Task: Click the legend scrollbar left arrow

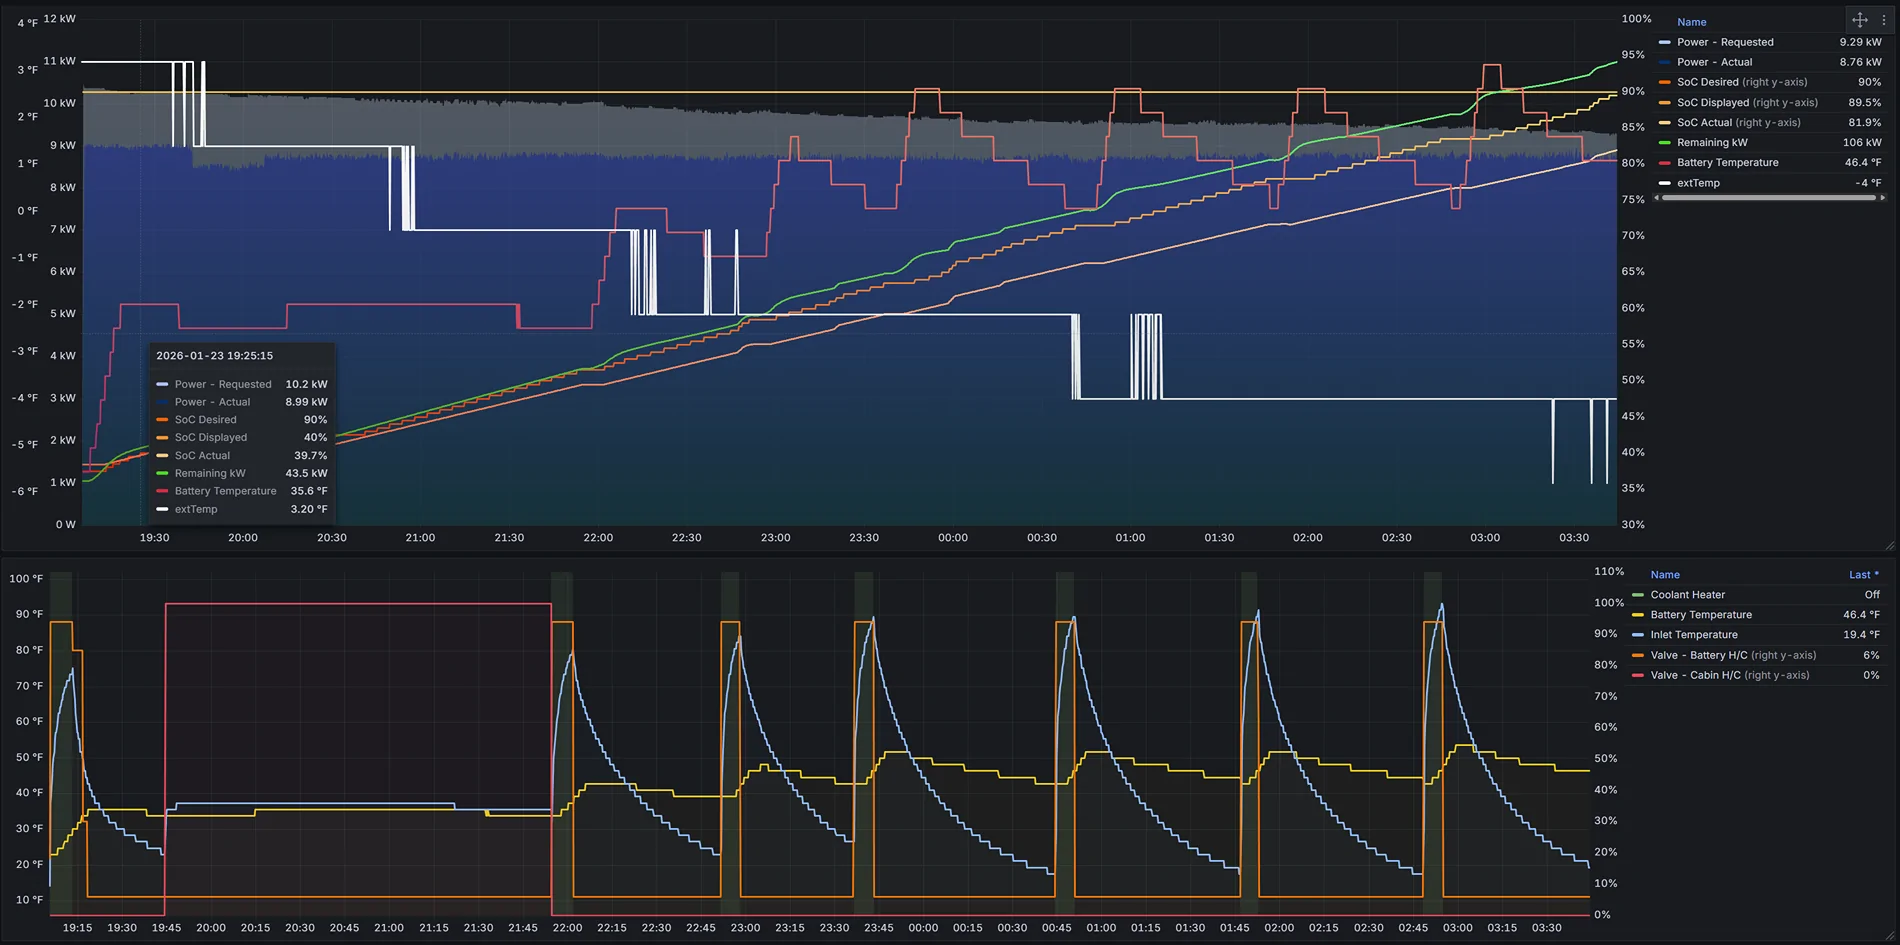Action: [x=1656, y=198]
